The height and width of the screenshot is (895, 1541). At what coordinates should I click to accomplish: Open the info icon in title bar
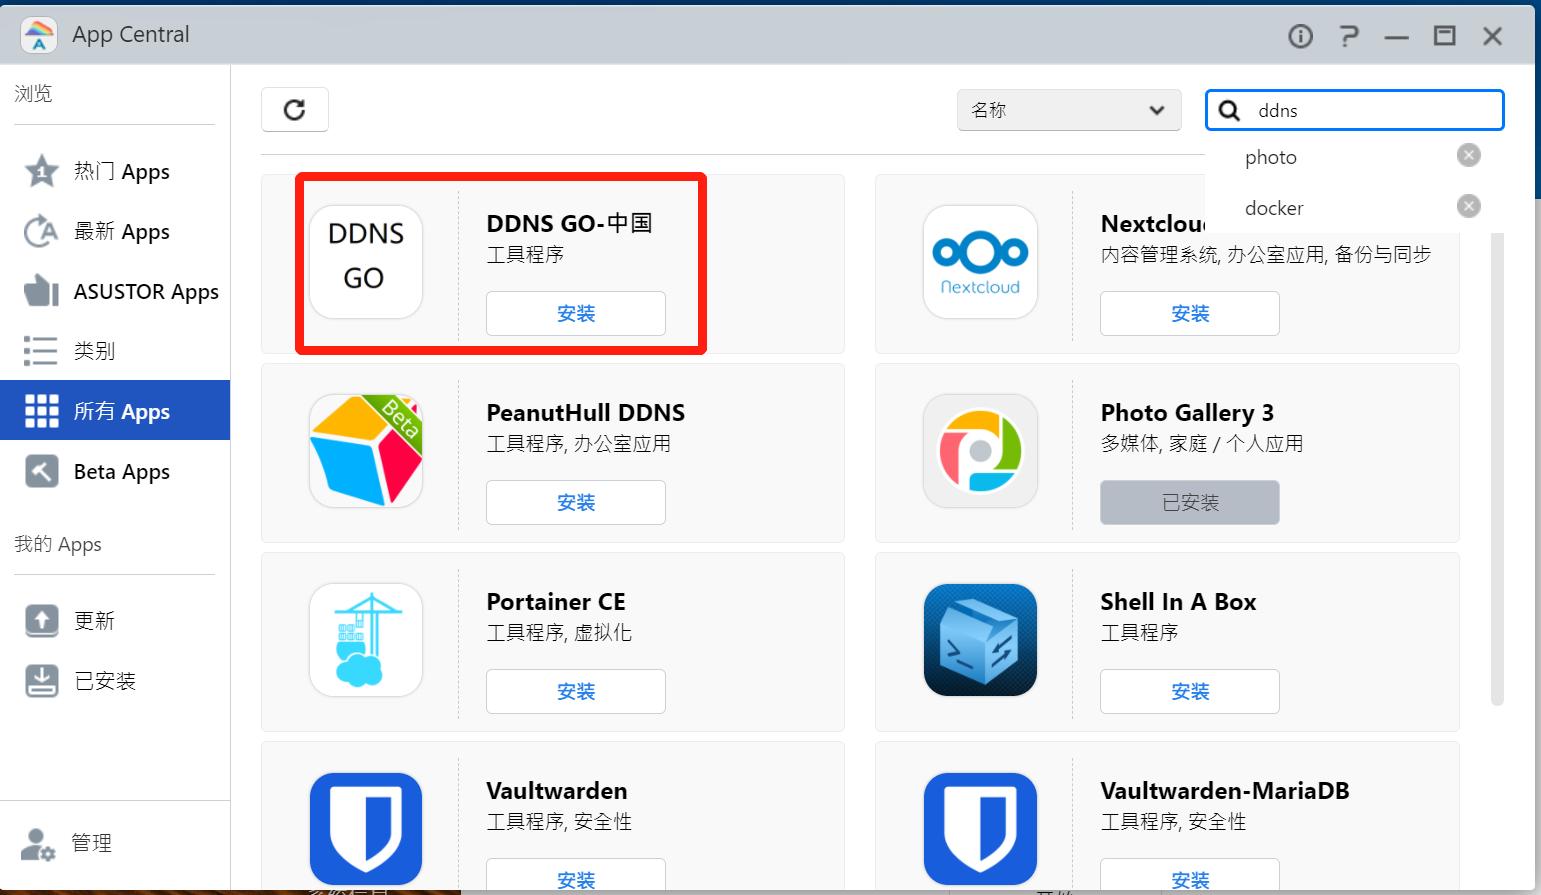tap(1300, 37)
